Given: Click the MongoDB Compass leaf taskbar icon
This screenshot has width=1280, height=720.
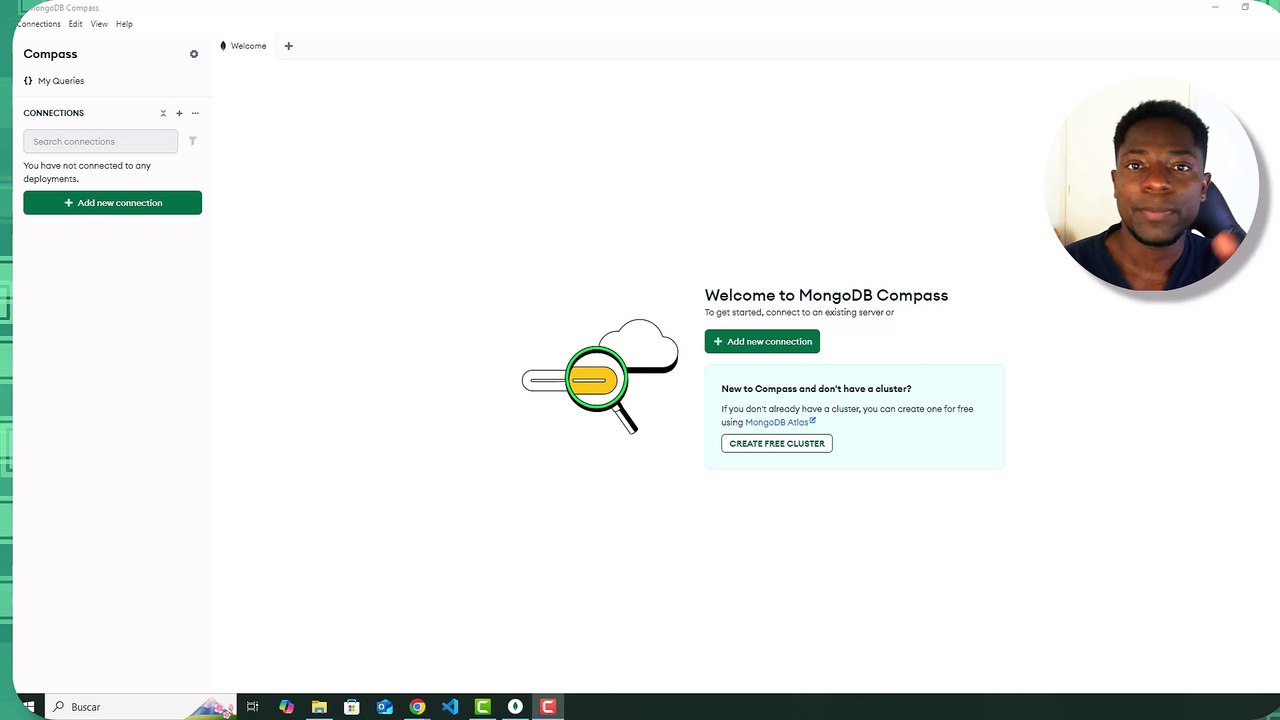Looking at the screenshot, I should (x=515, y=707).
